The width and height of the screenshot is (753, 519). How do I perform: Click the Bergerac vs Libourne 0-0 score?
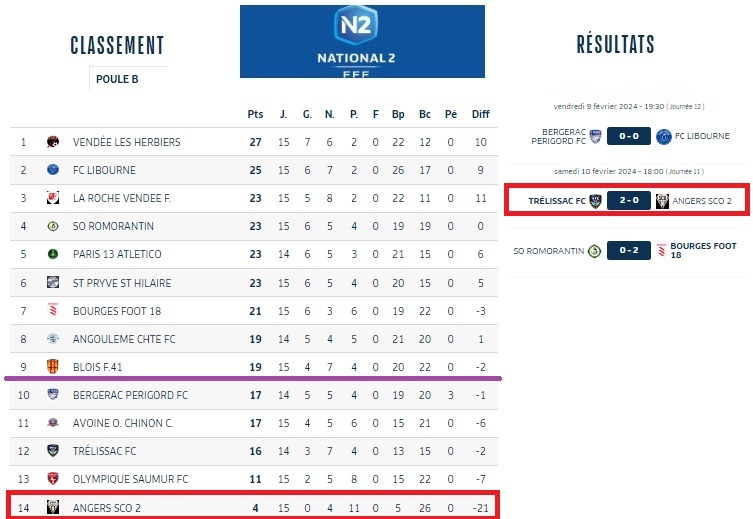629,136
